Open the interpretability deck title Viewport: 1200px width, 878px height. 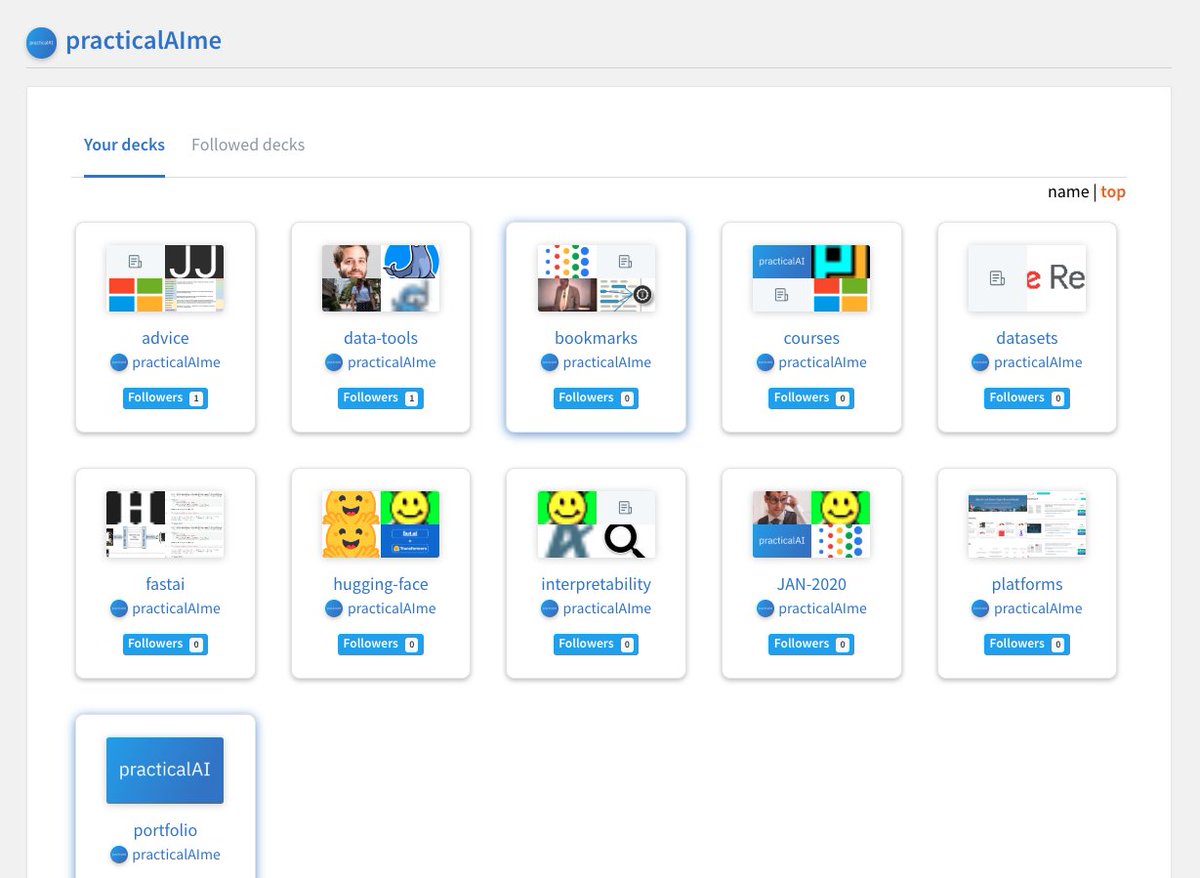pos(596,584)
